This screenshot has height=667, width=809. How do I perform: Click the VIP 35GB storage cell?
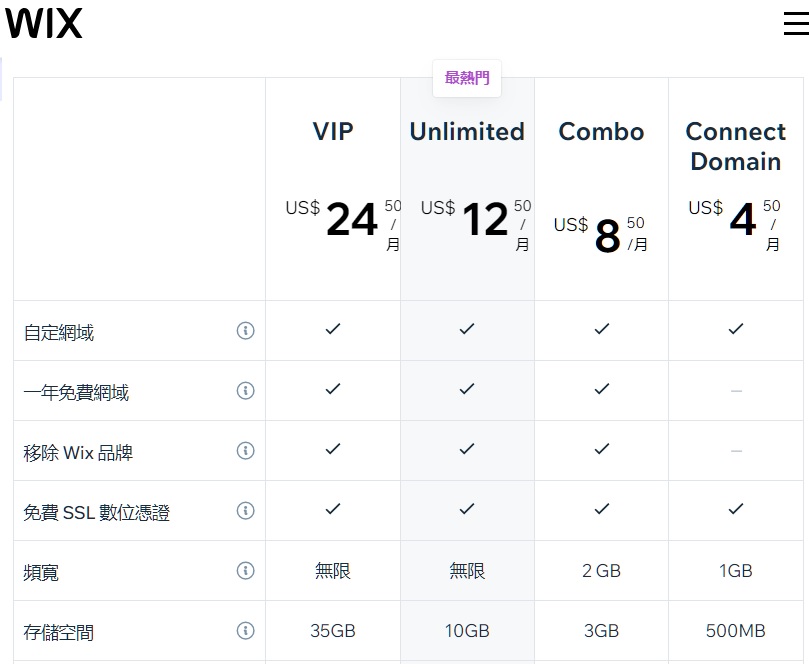(333, 630)
